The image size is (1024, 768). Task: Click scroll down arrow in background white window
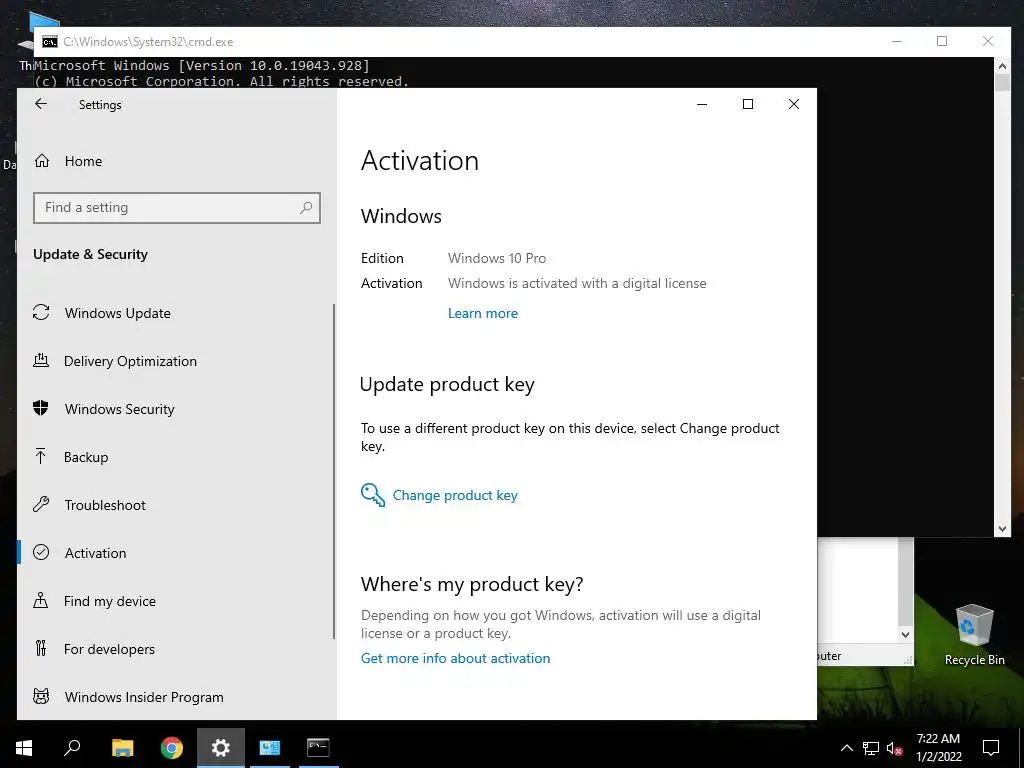(905, 634)
